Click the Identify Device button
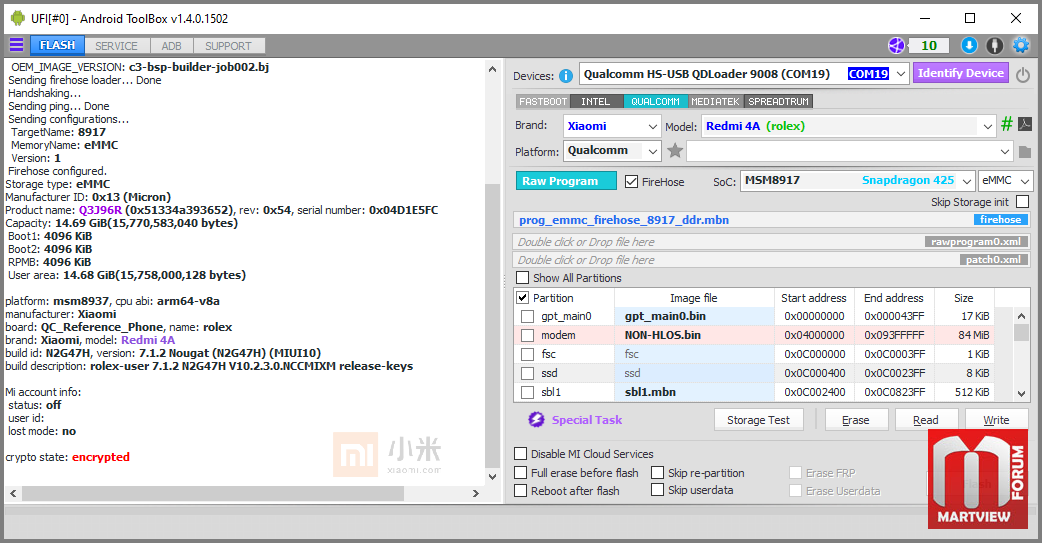The height and width of the screenshot is (543, 1042). click(x=960, y=73)
